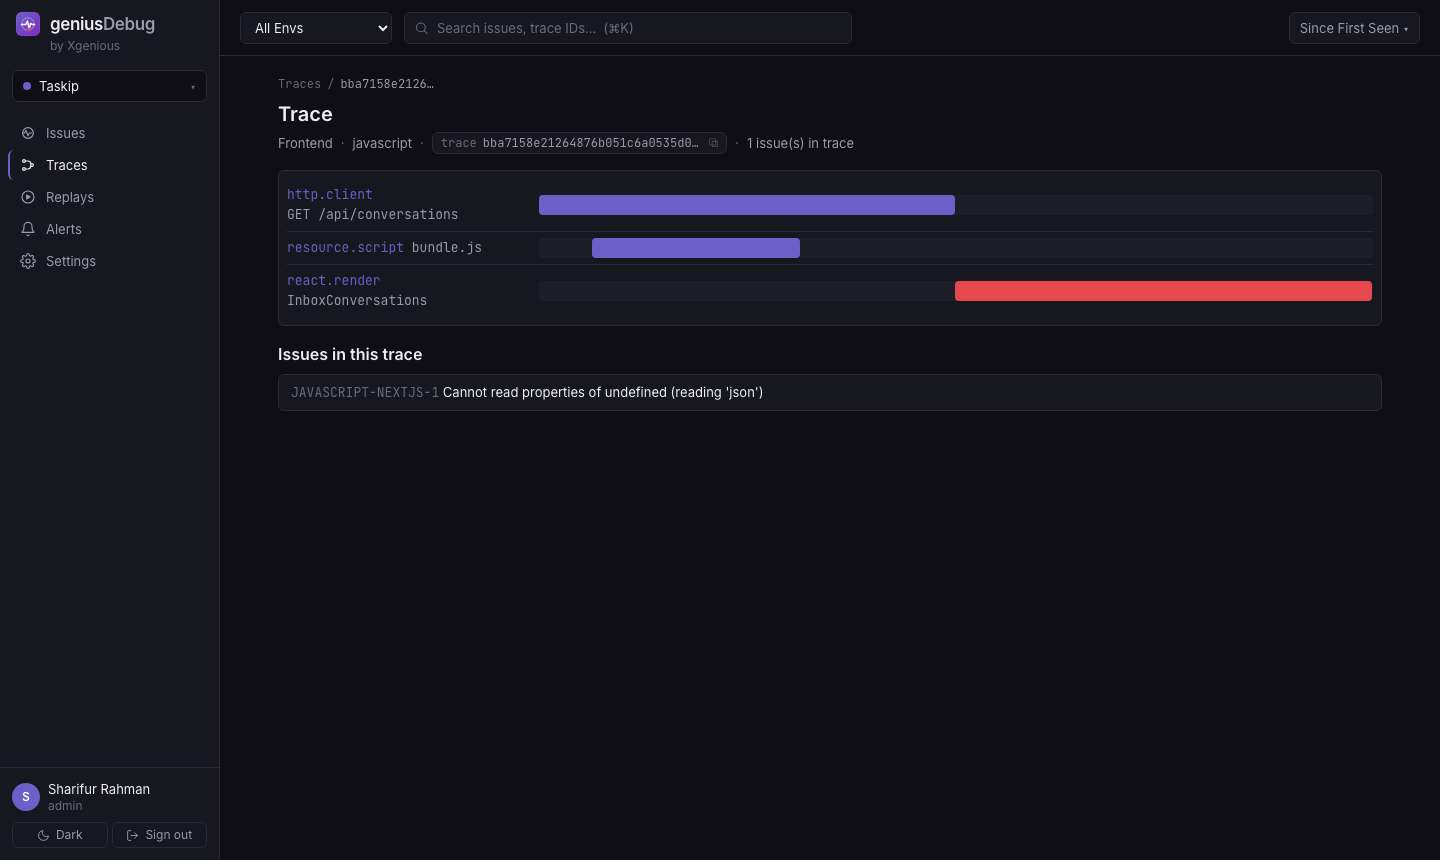Go to Traces breadcrumb link
1440x860 pixels.
299,84
